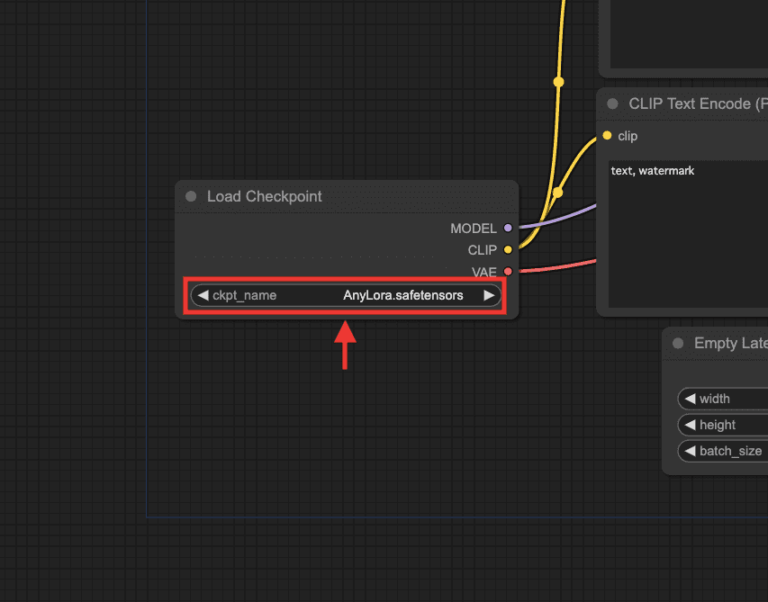Click the yellow CLIP output port
The image size is (768, 602).
tap(508, 250)
